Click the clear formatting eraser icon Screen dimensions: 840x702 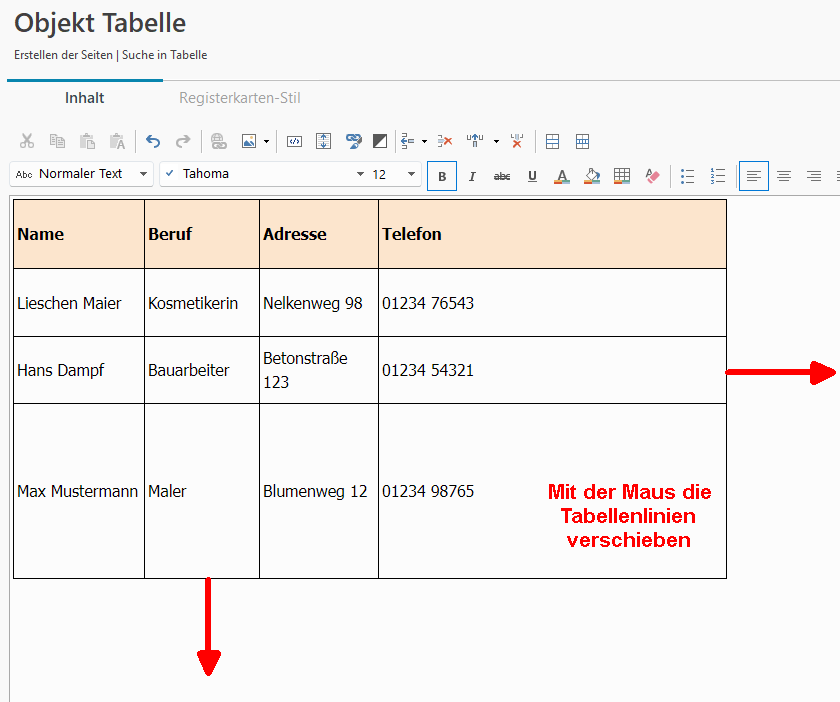coord(652,176)
